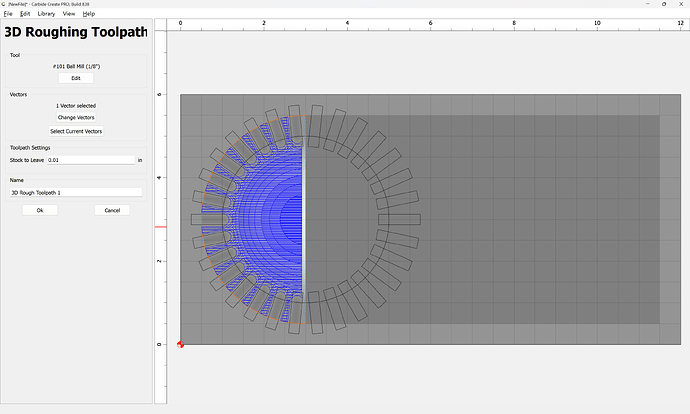Open the File menu

[8, 14]
